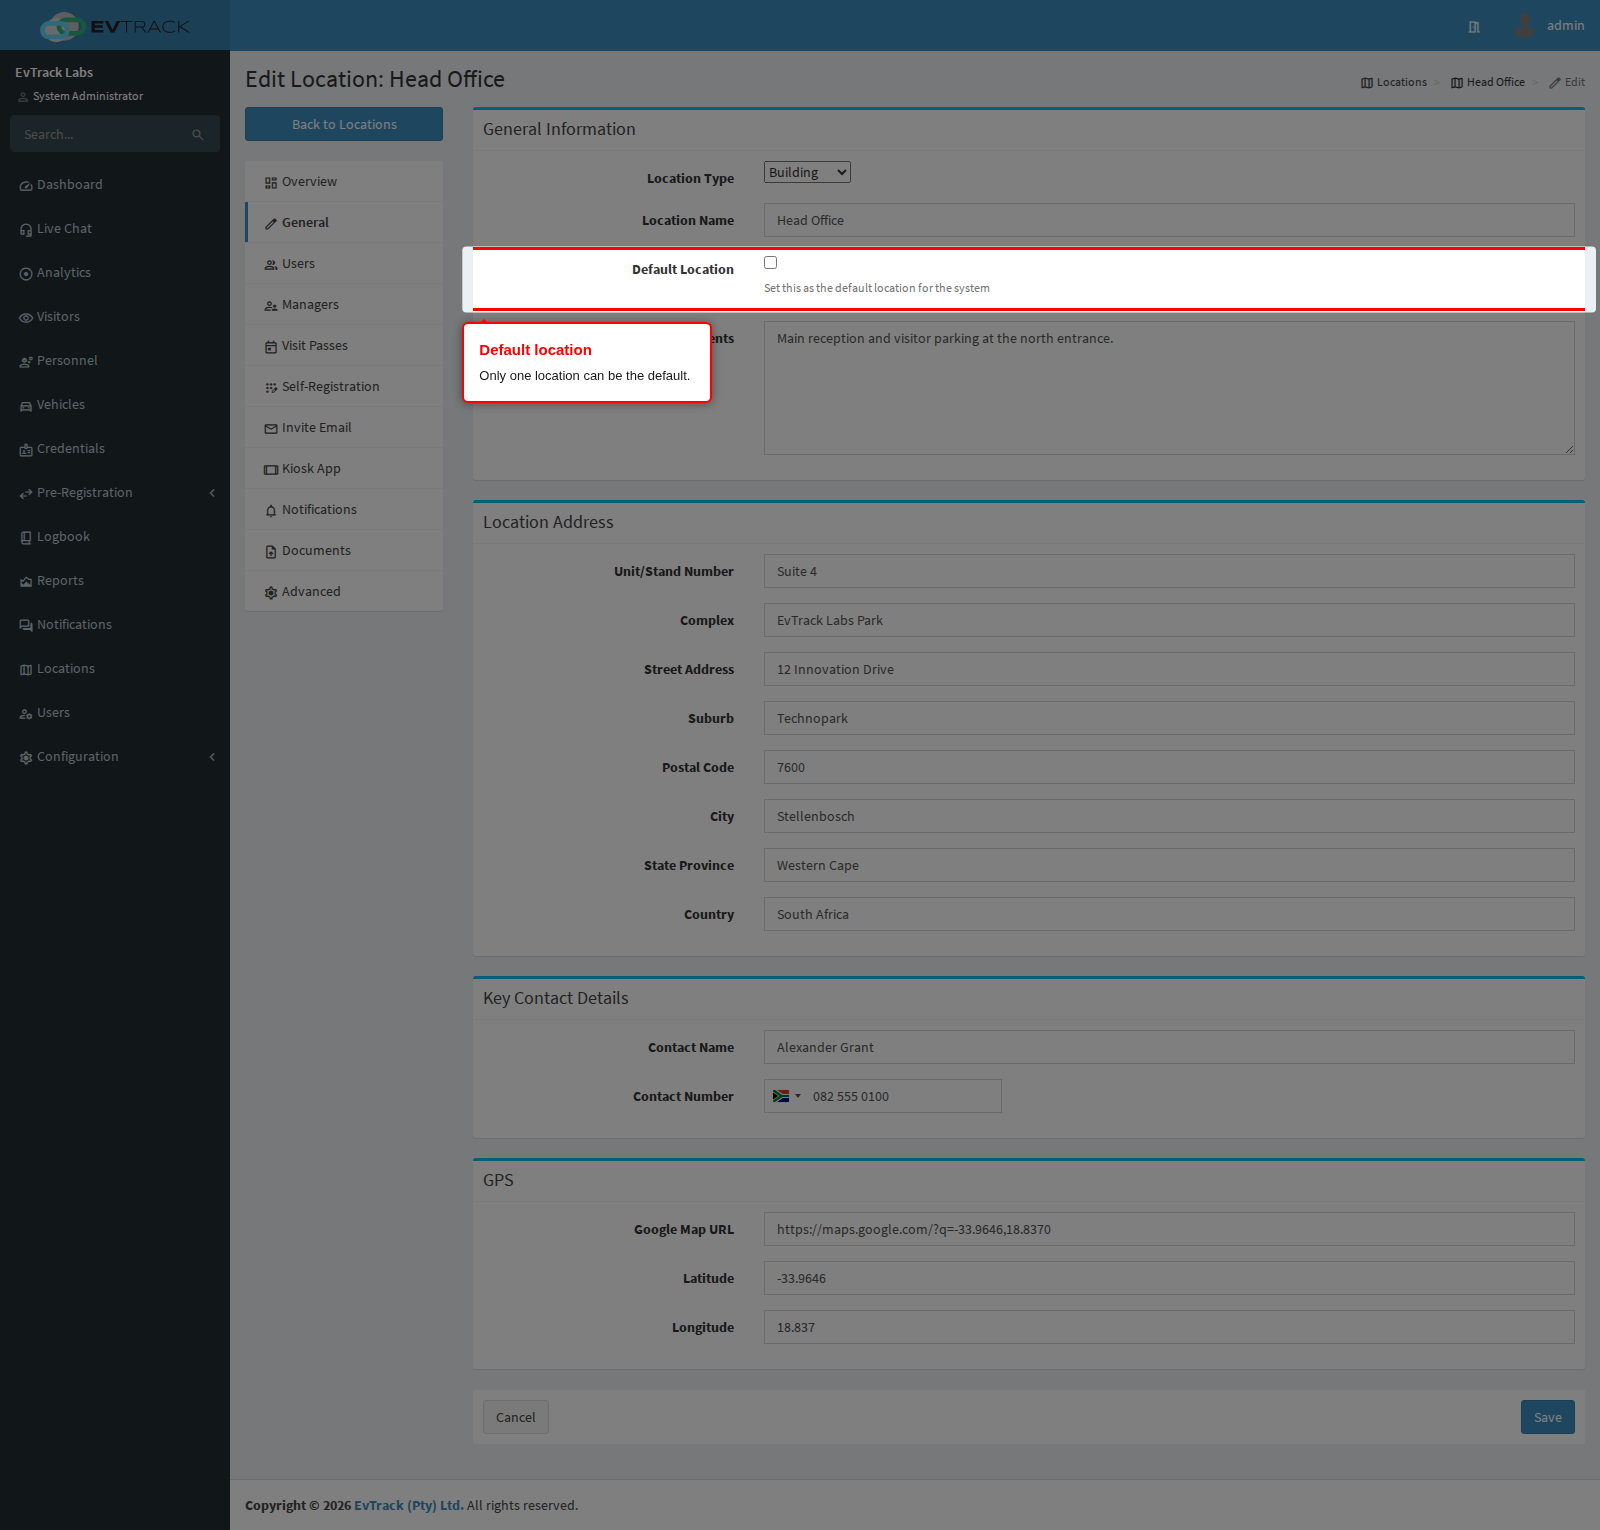Click Locations breadcrumb link
Viewport: 1600px width, 1530px height.
[1394, 82]
